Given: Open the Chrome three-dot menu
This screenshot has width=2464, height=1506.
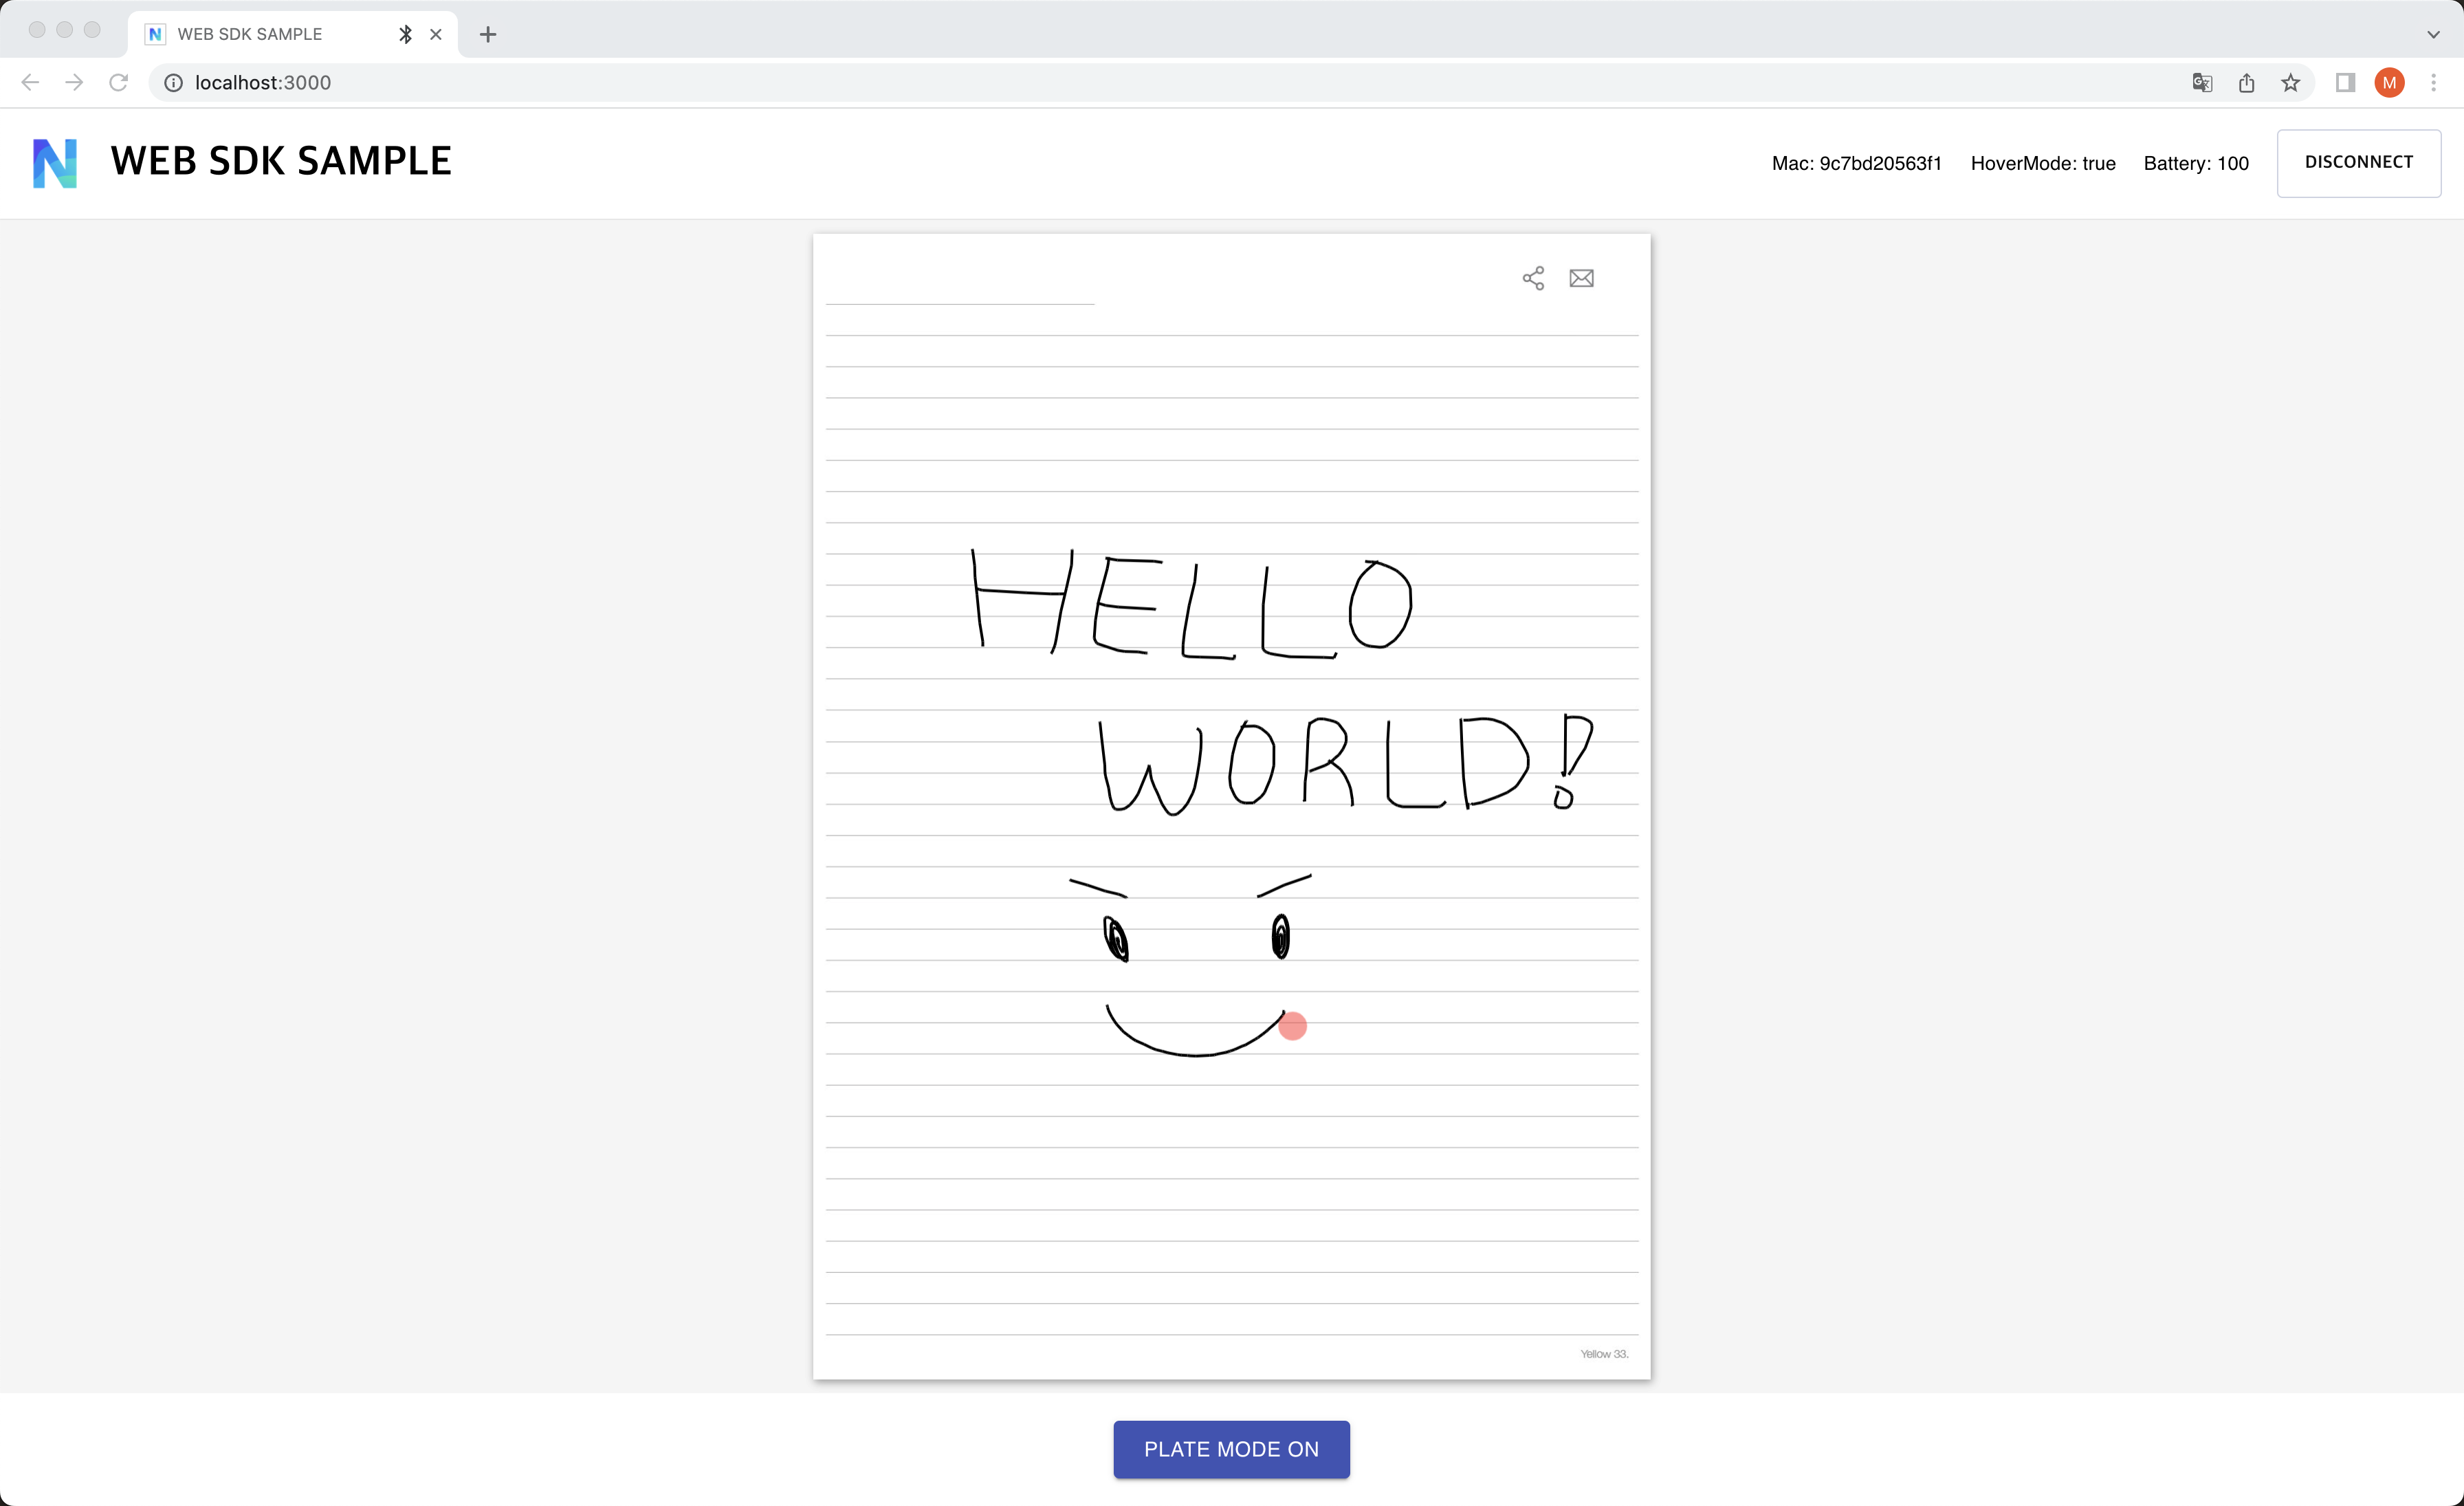Looking at the screenshot, I should (x=2434, y=83).
